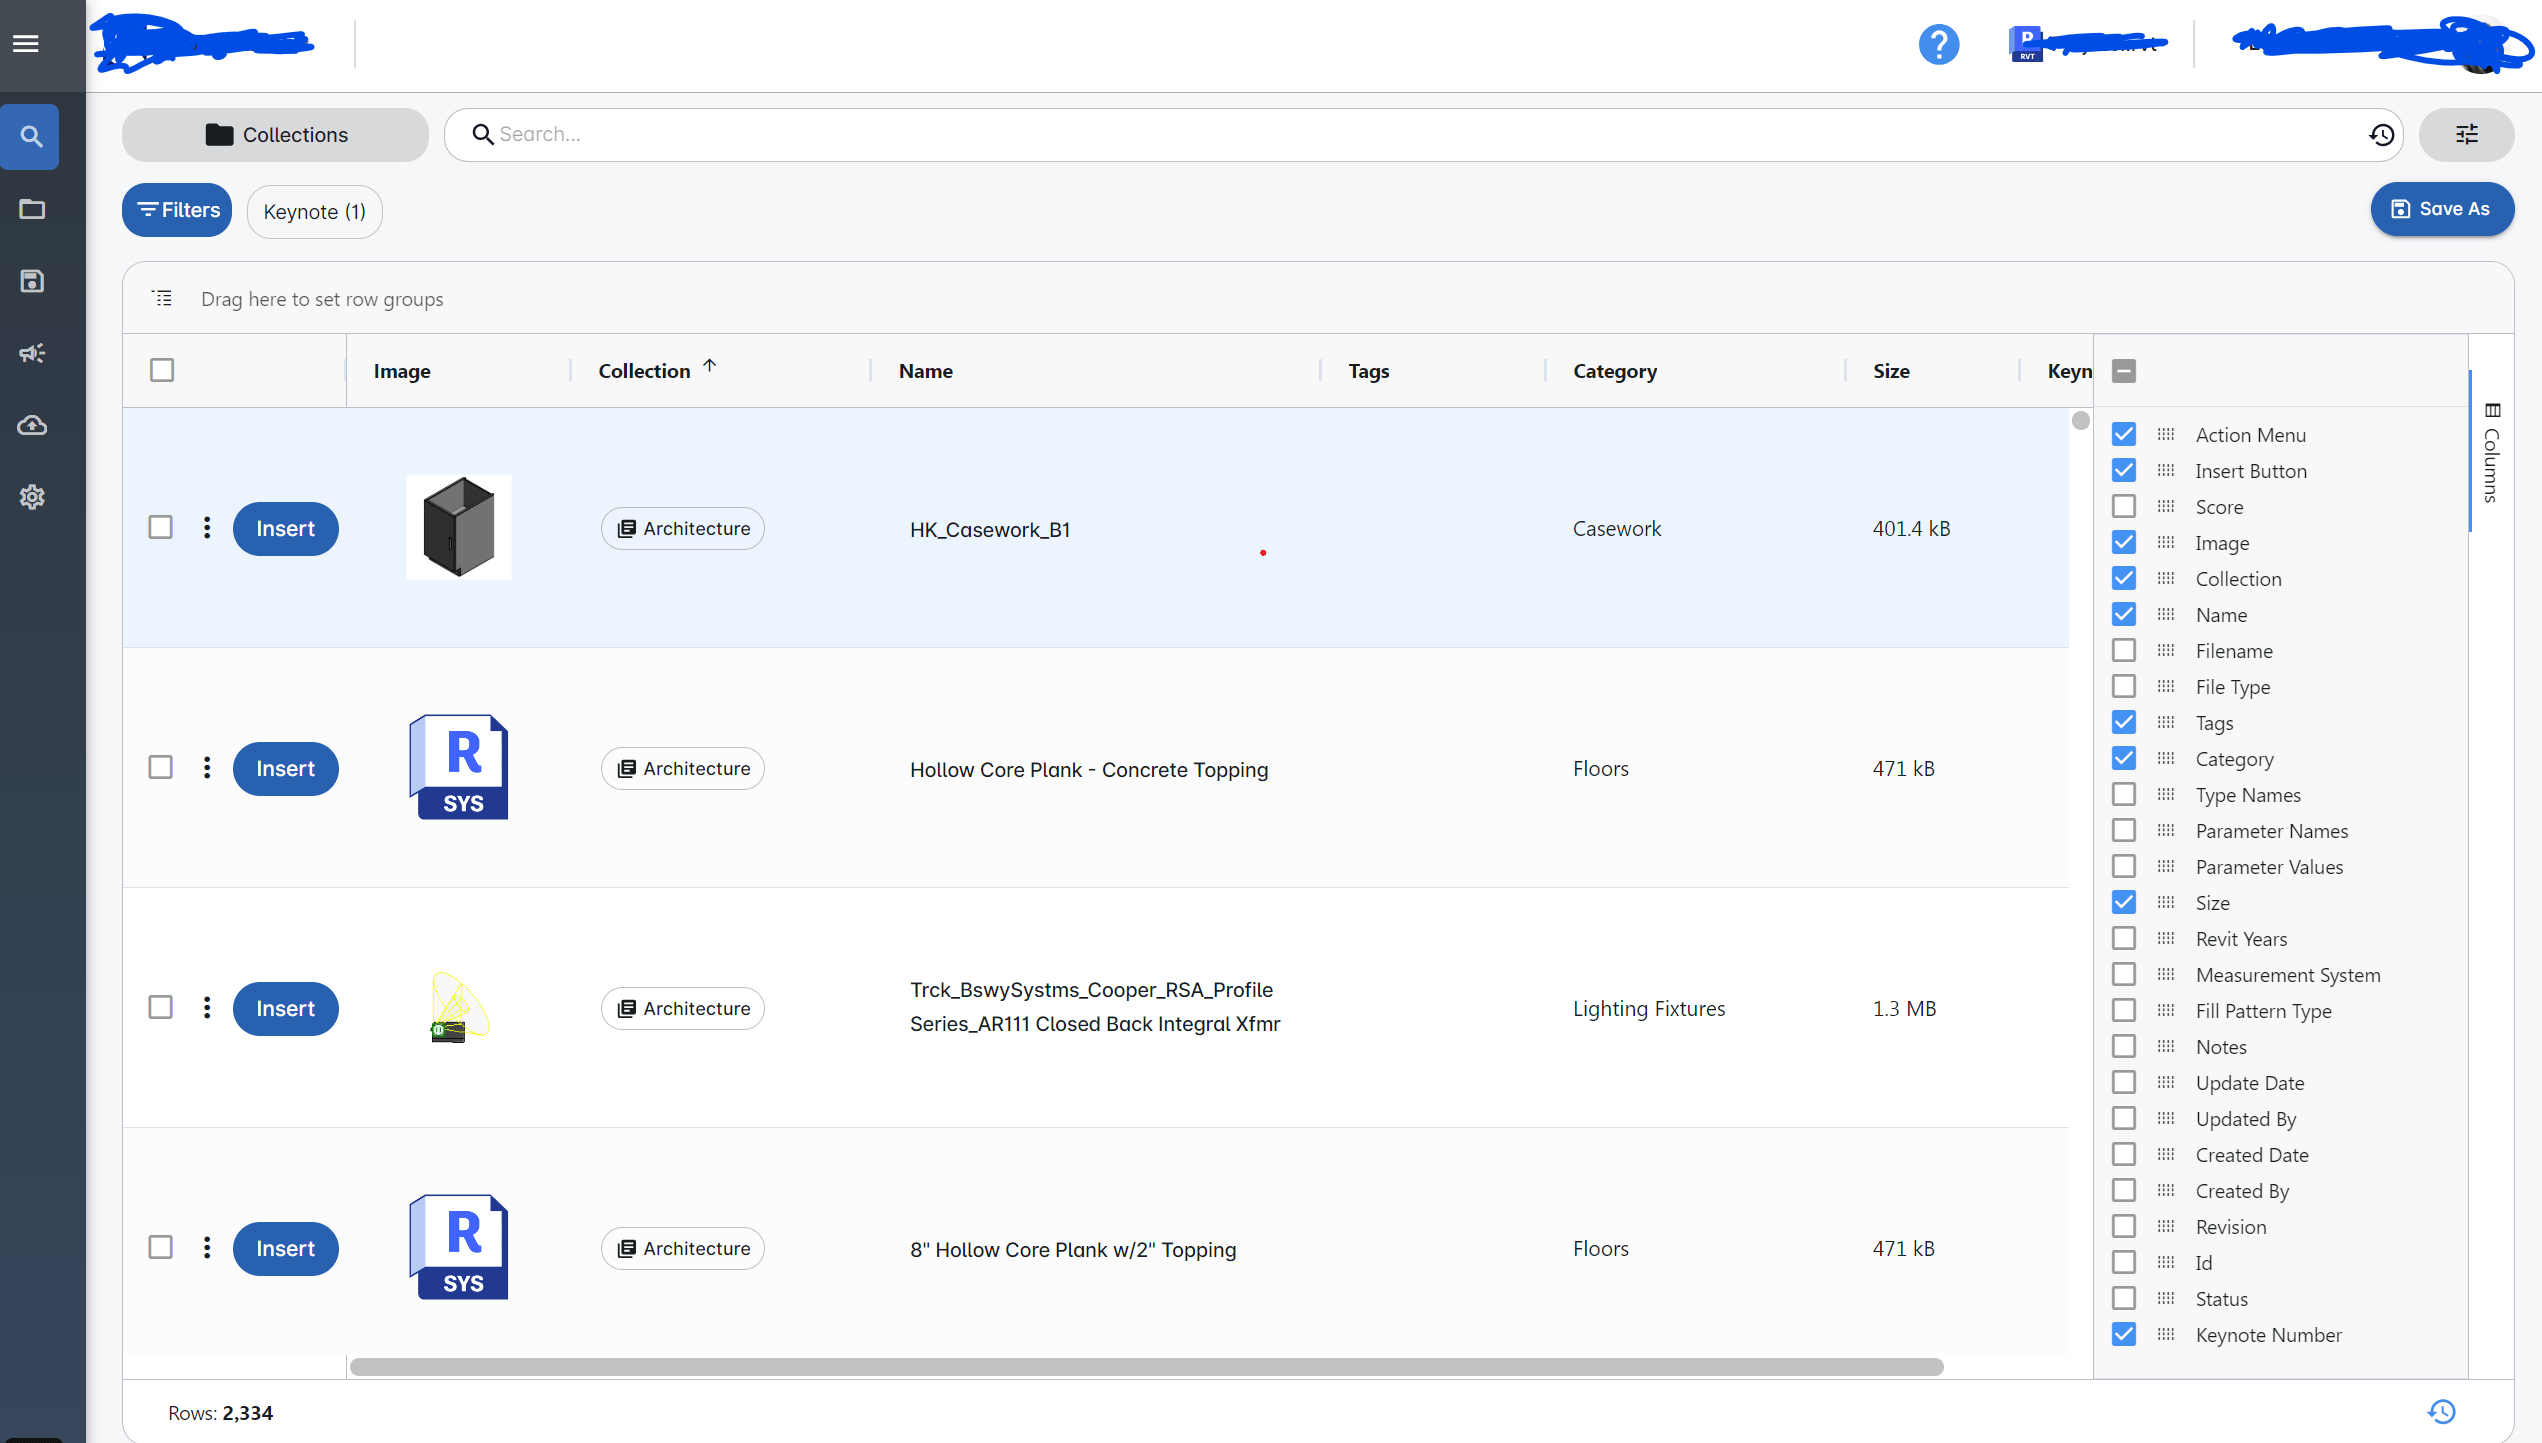Open the search settings sliders icon
The height and width of the screenshot is (1443, 2542).
[x=2465, y=135]
